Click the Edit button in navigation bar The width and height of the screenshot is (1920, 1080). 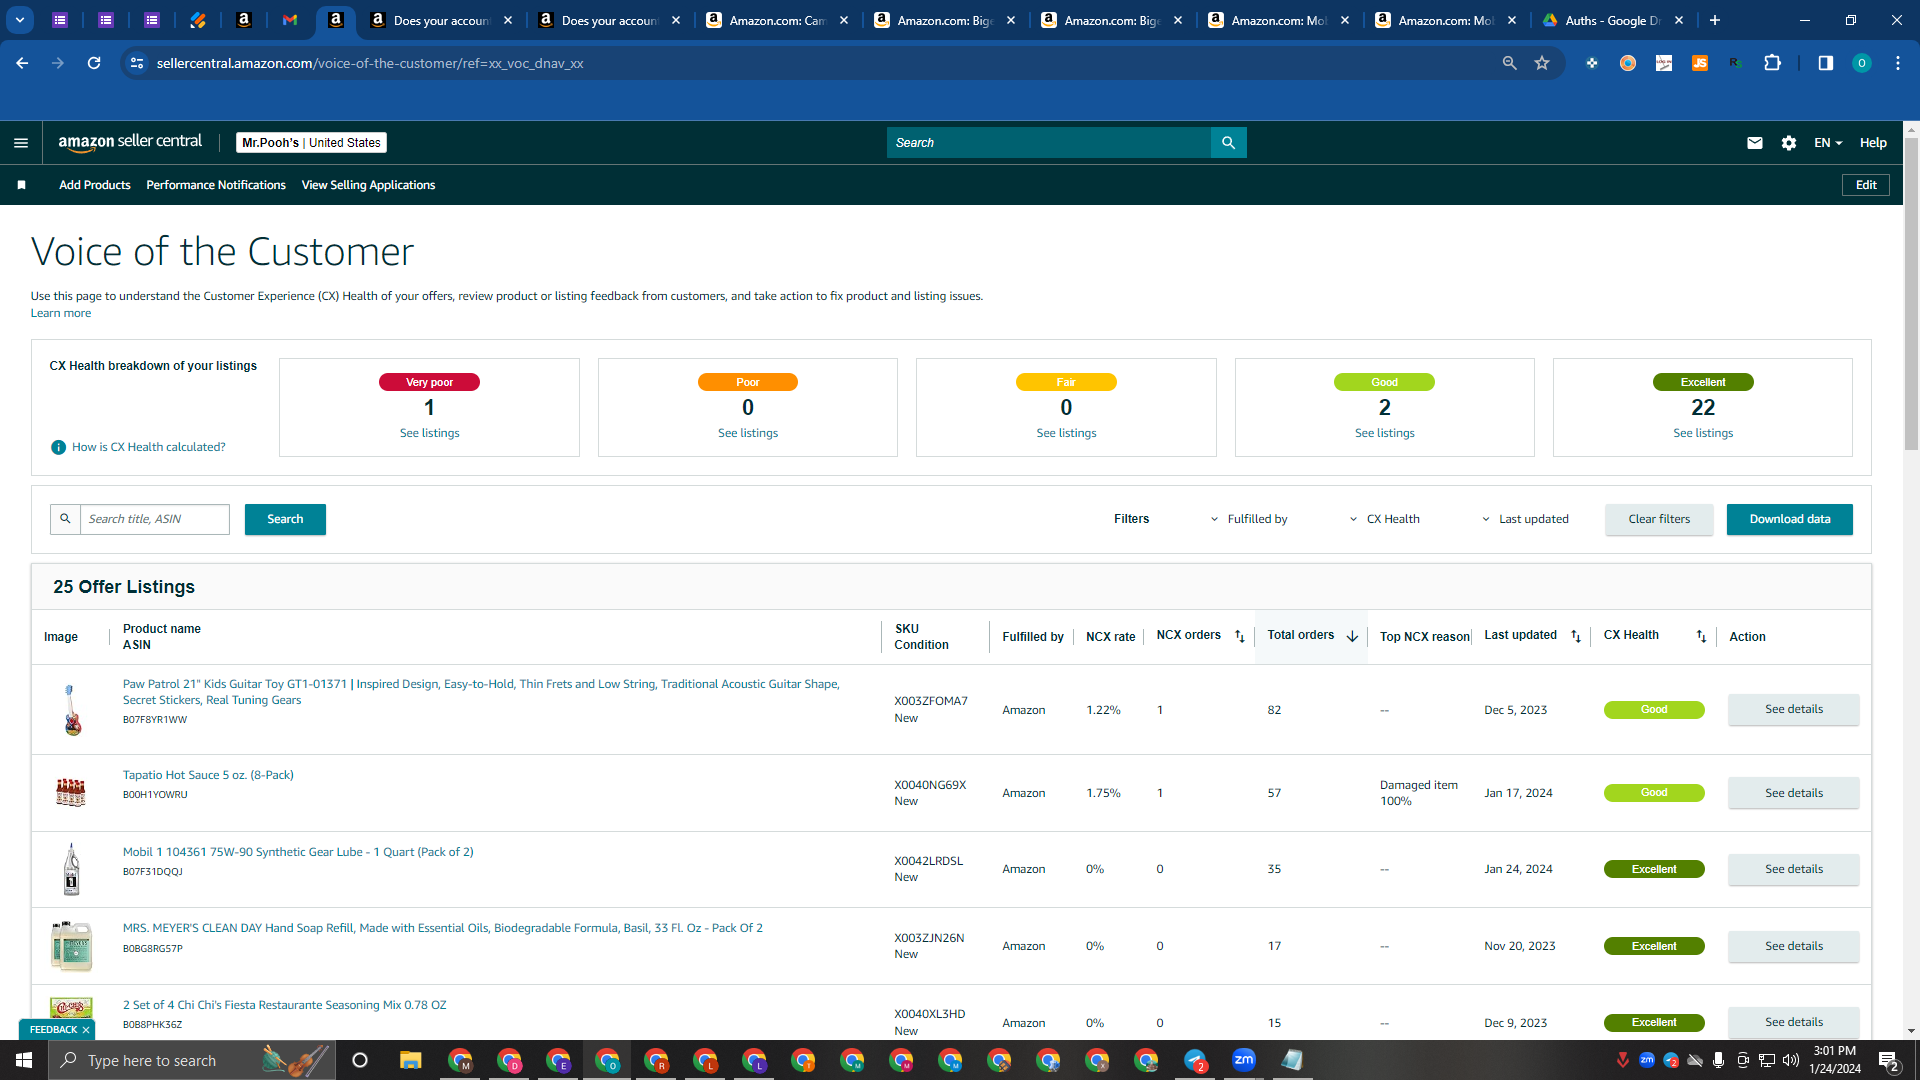(x=1866, y=185)
